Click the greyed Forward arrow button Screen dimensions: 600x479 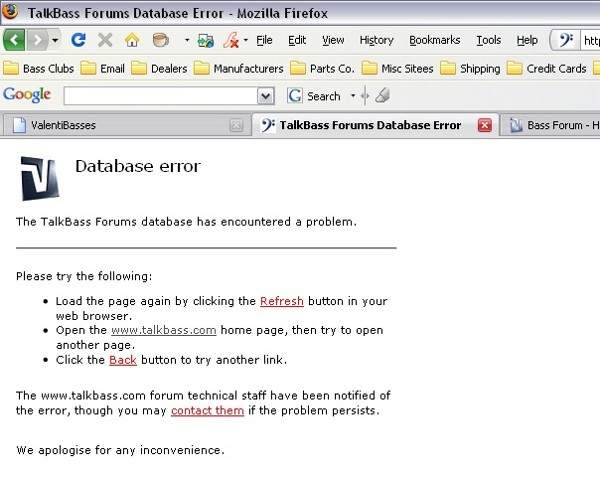pos(37,40)
